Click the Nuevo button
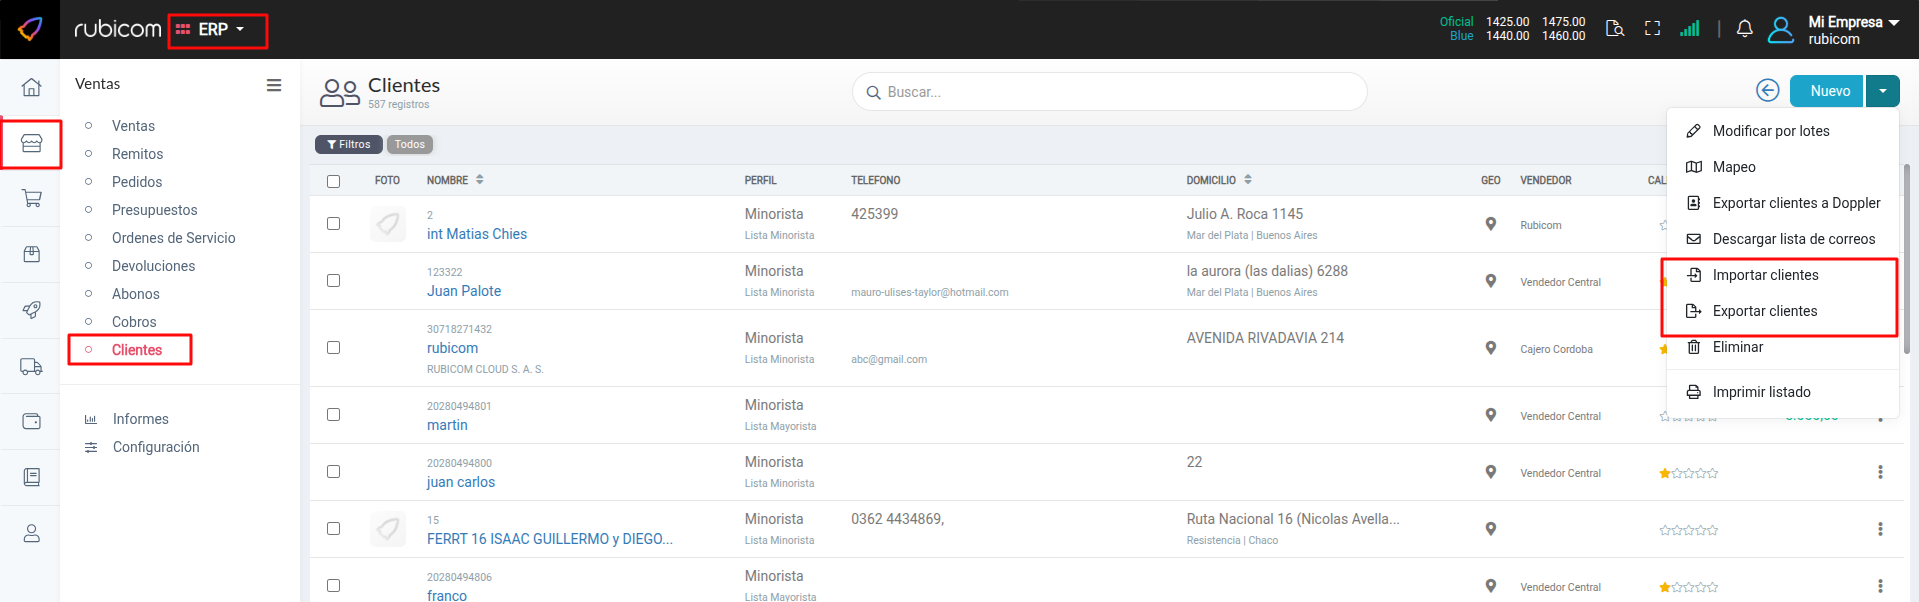 [1828, 91]
